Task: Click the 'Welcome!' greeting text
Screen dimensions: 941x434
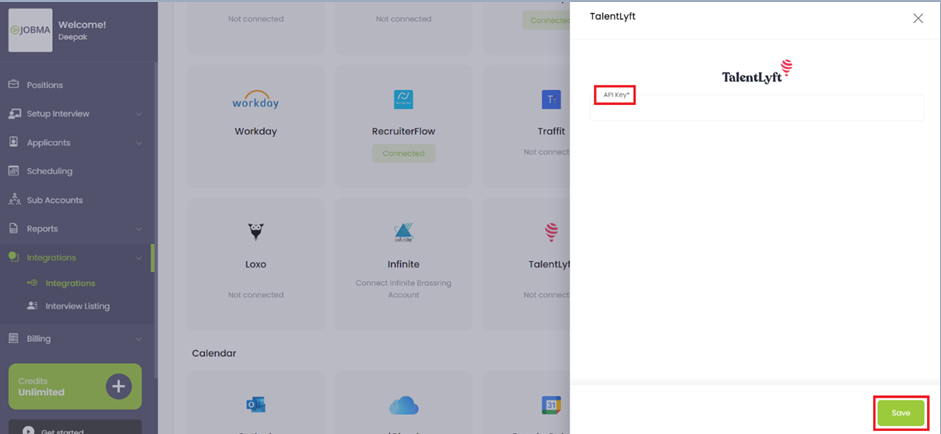Action: [x=82, y=25]
